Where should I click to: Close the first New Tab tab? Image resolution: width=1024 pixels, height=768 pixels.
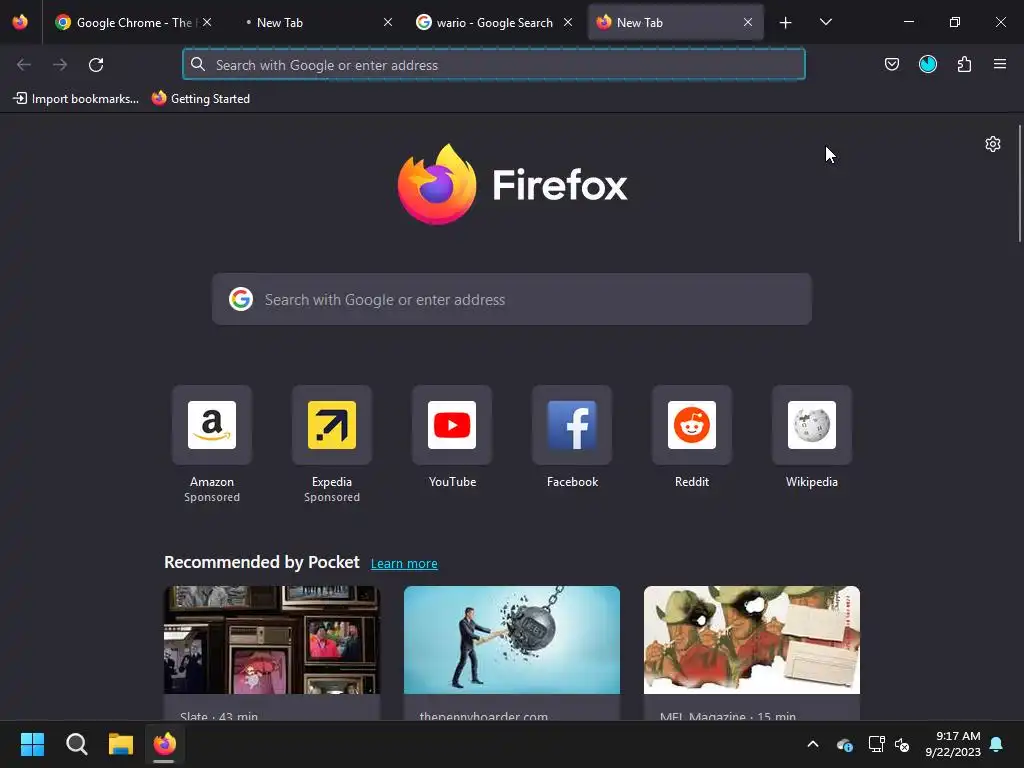click(x=388, y=22)
